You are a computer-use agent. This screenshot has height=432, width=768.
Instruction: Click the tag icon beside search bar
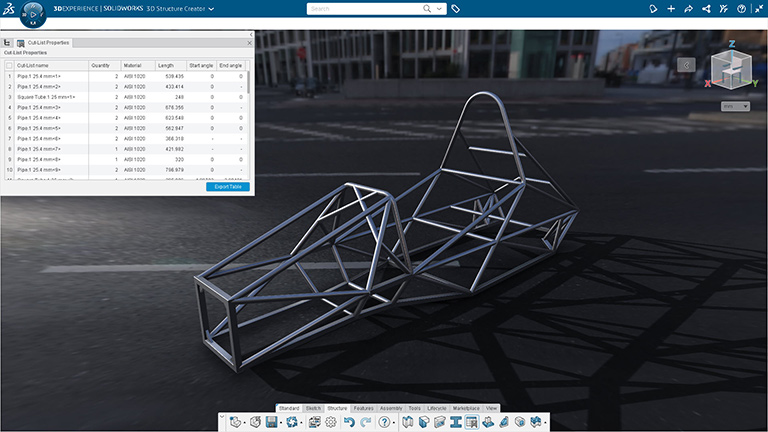[x=455, y=8]
